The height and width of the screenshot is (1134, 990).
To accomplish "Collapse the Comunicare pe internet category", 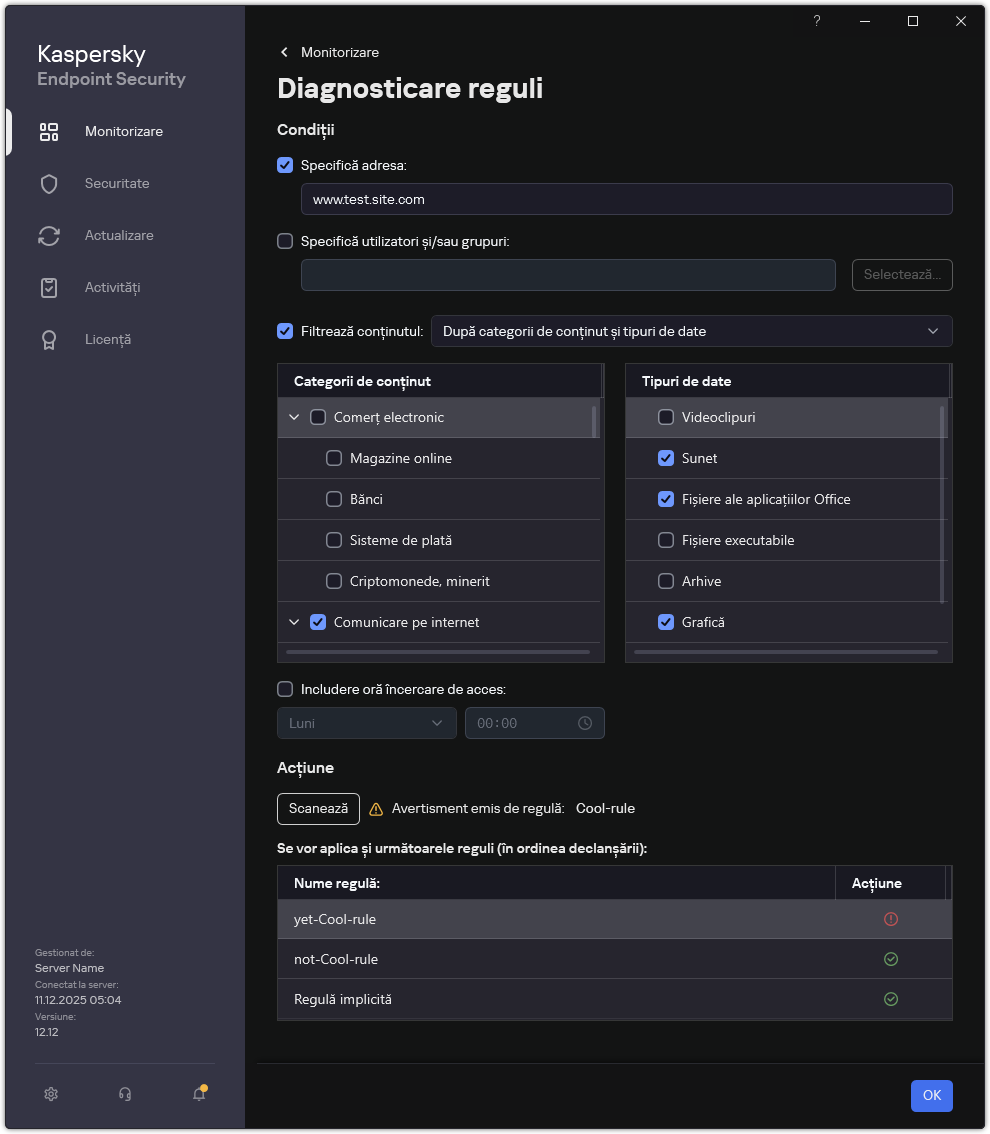I will click(x=294, y=621).
